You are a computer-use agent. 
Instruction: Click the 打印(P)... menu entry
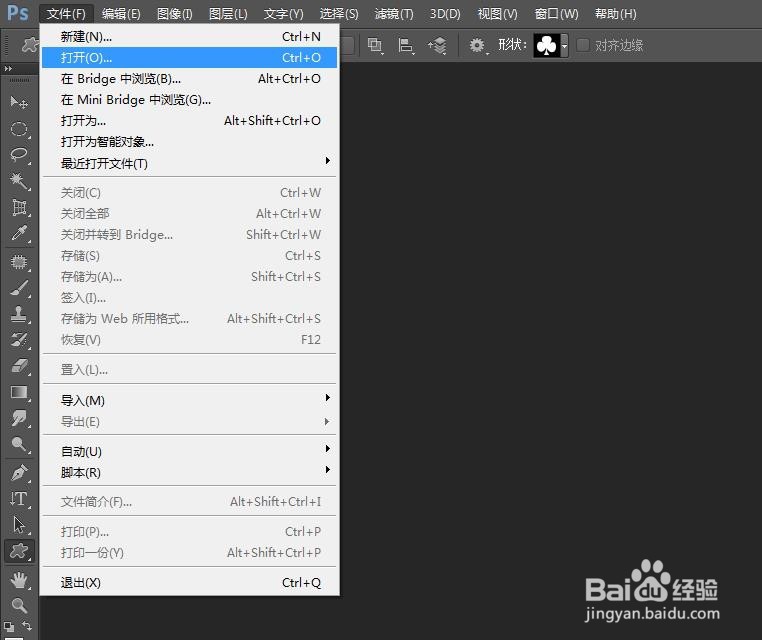point(190,531)
